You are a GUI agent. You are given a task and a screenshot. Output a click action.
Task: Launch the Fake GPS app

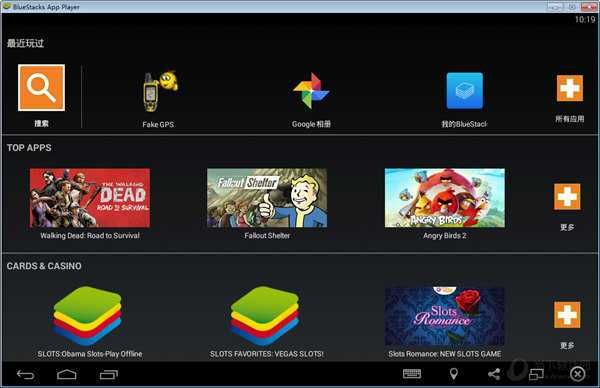pos(159,91)
